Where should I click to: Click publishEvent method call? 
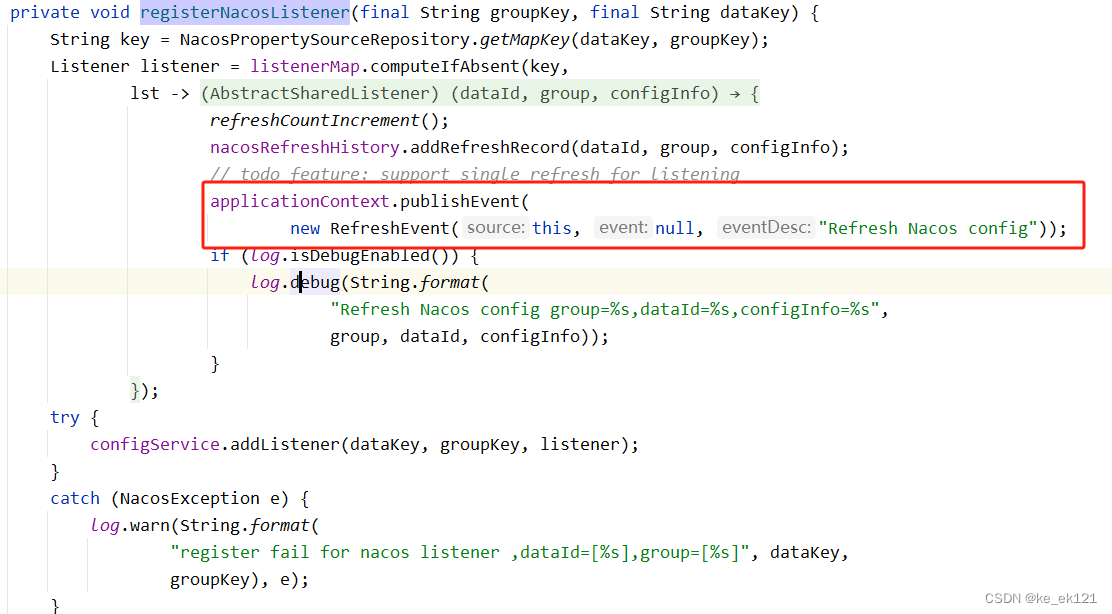[460, 201]
